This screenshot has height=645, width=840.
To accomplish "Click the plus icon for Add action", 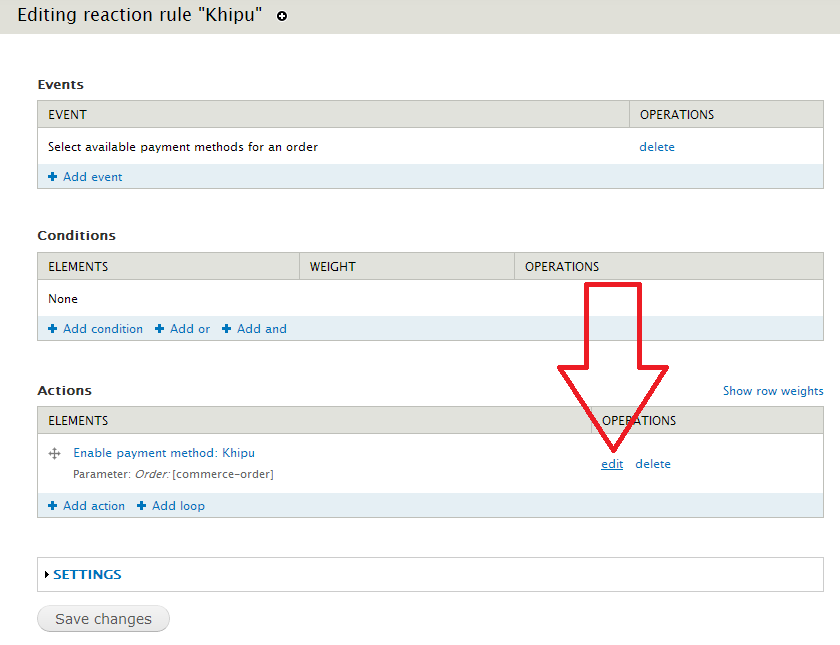I will (53, 506).
